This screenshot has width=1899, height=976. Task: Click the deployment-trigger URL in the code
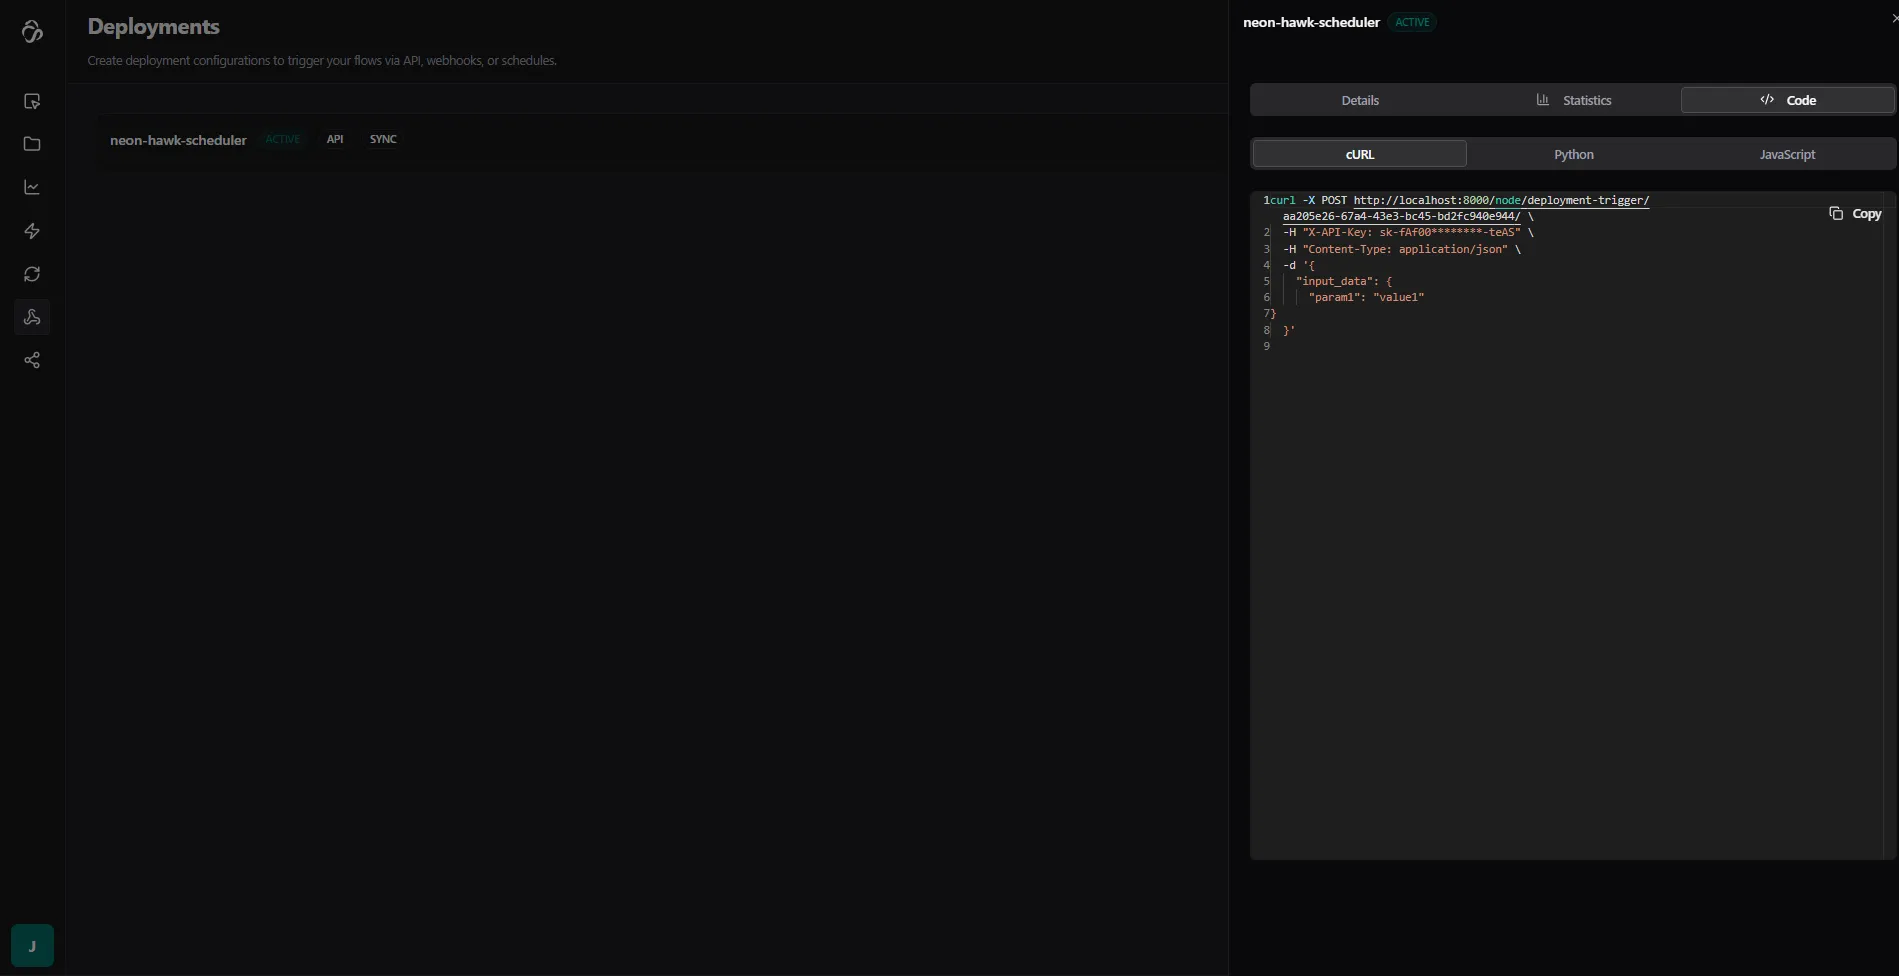pyautogui.click(x=1500, y=201)
